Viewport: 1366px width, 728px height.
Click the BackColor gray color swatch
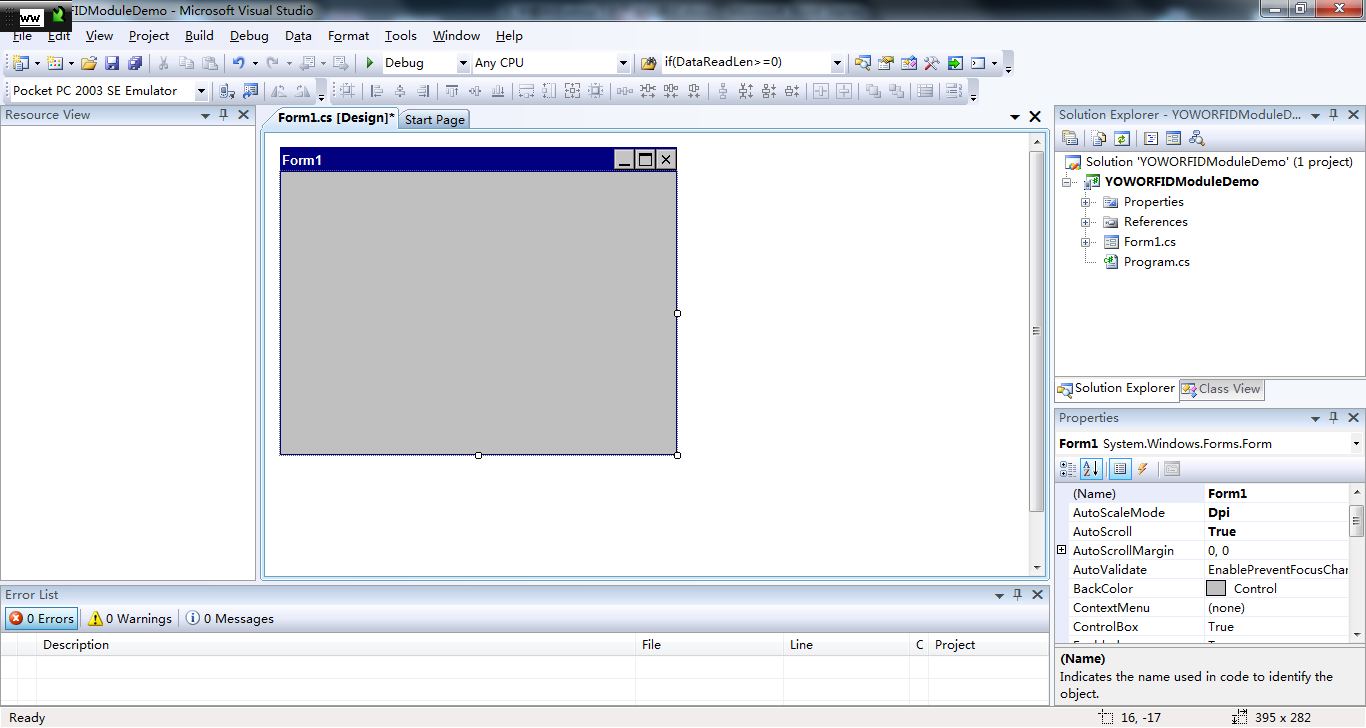tap(1216, 589)
